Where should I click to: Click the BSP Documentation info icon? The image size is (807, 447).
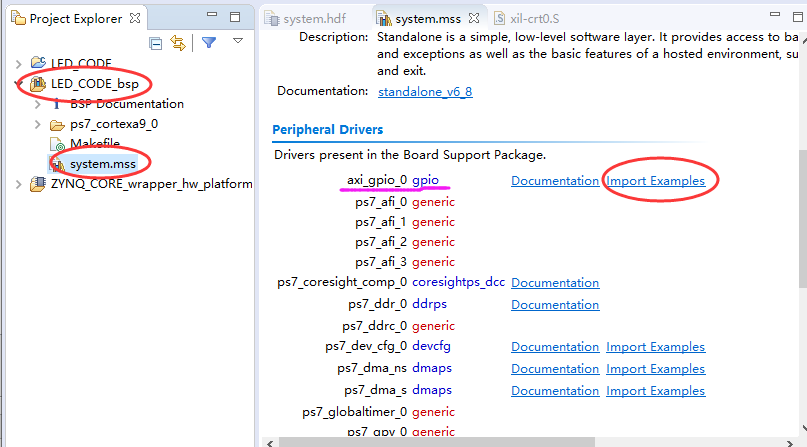pyautogui.click(x=57, y=104)
